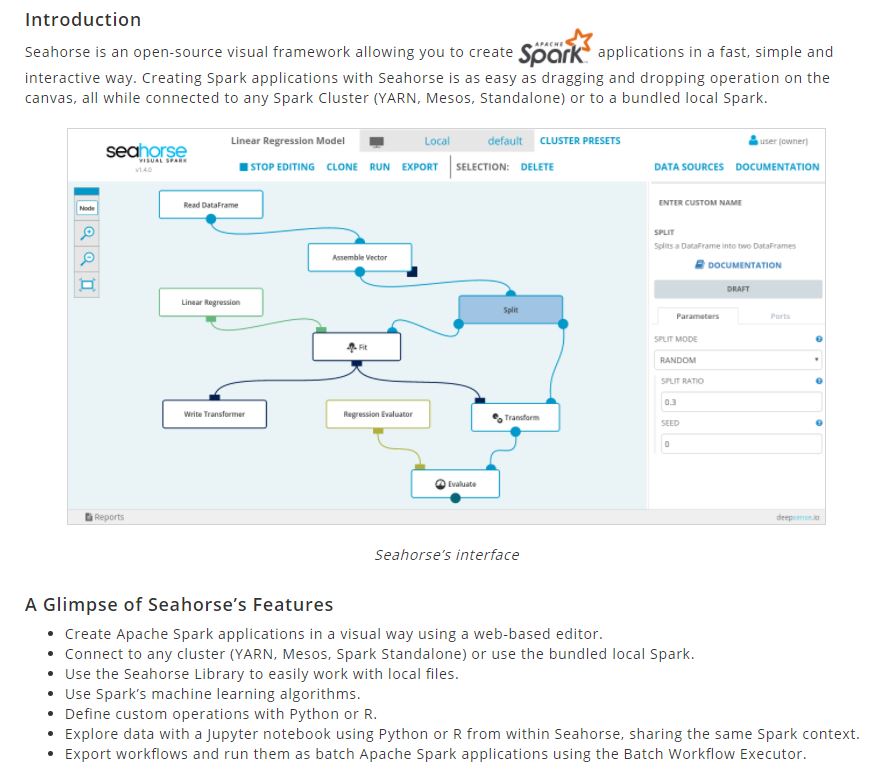Switch to the Ports tab

(x=780, y=316)
